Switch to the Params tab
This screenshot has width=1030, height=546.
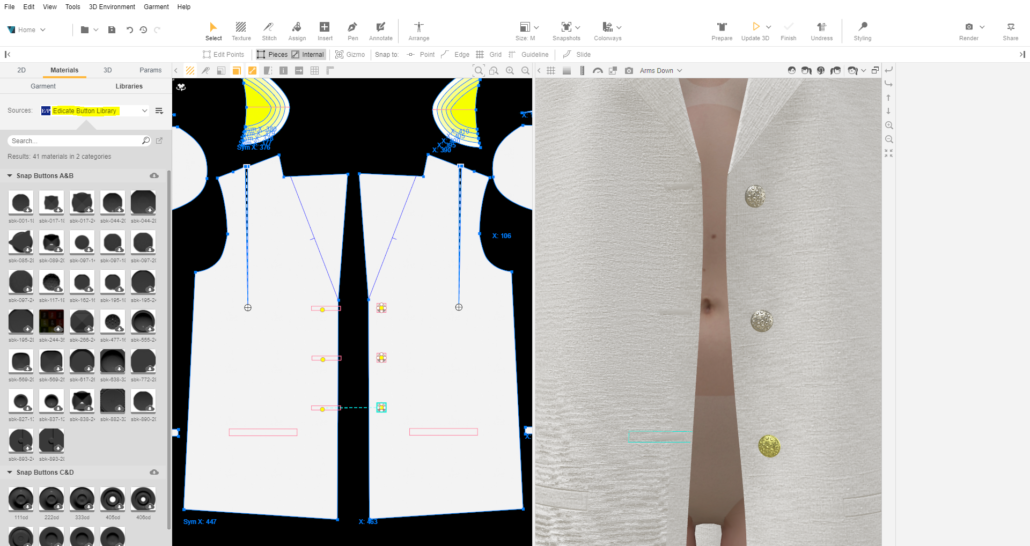tap(150, 71)
